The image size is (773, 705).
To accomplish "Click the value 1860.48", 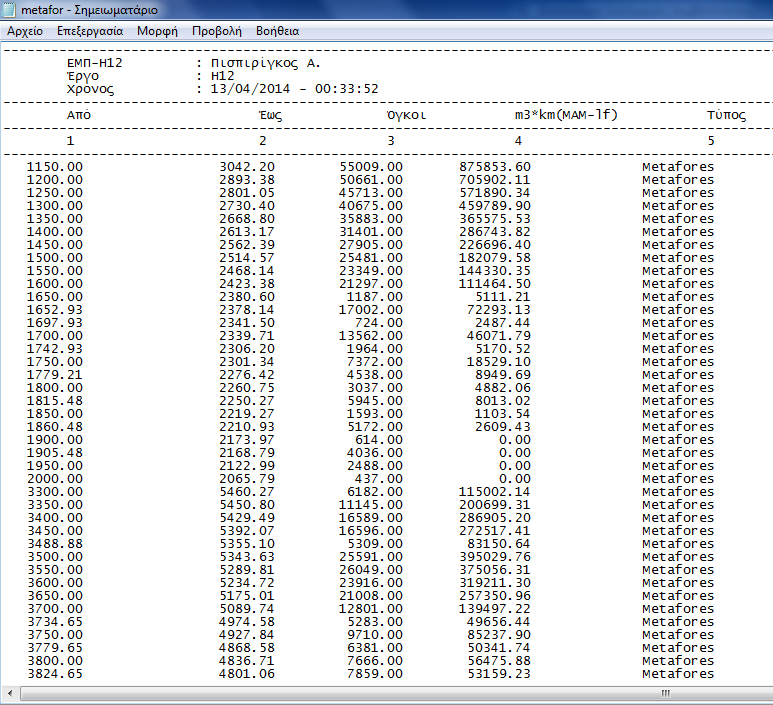I will click(x=55, y=426).
